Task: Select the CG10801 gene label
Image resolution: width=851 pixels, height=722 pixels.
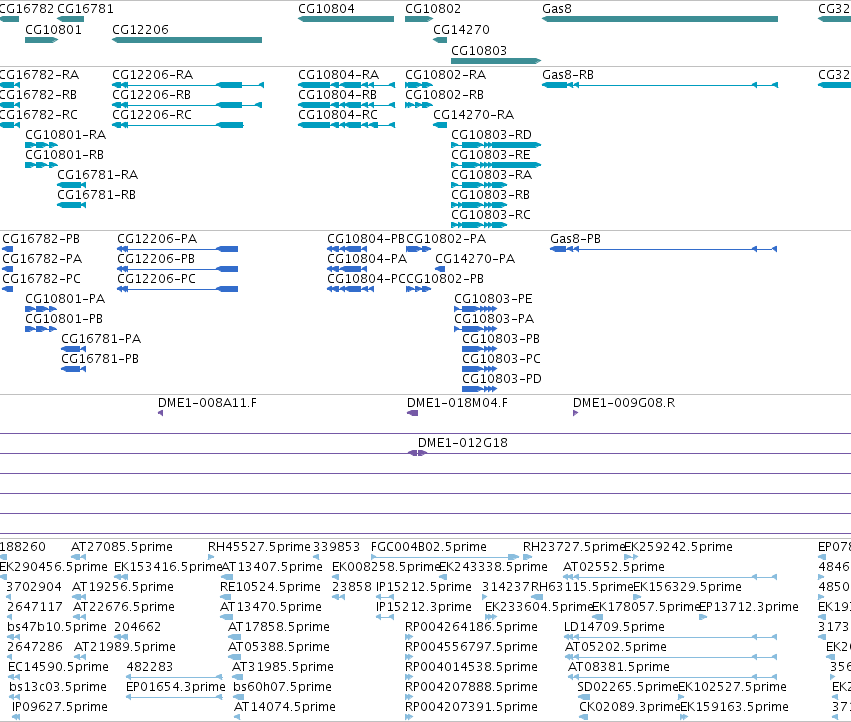Action: 53,30
